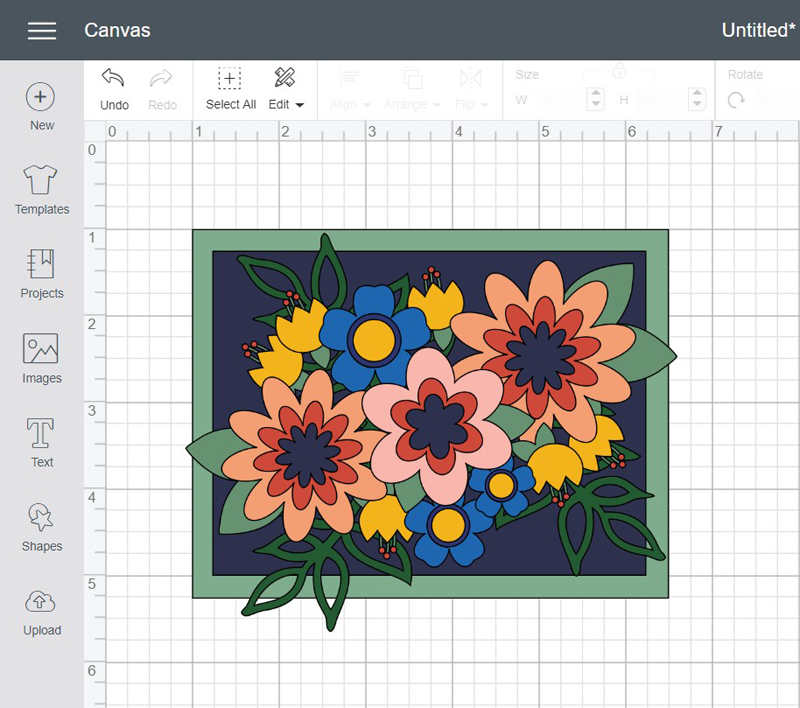Open the Projects panel
Image resolution: width=800 pixels, height=708 pixels.
pyautogui.click(x=41, y=265)
